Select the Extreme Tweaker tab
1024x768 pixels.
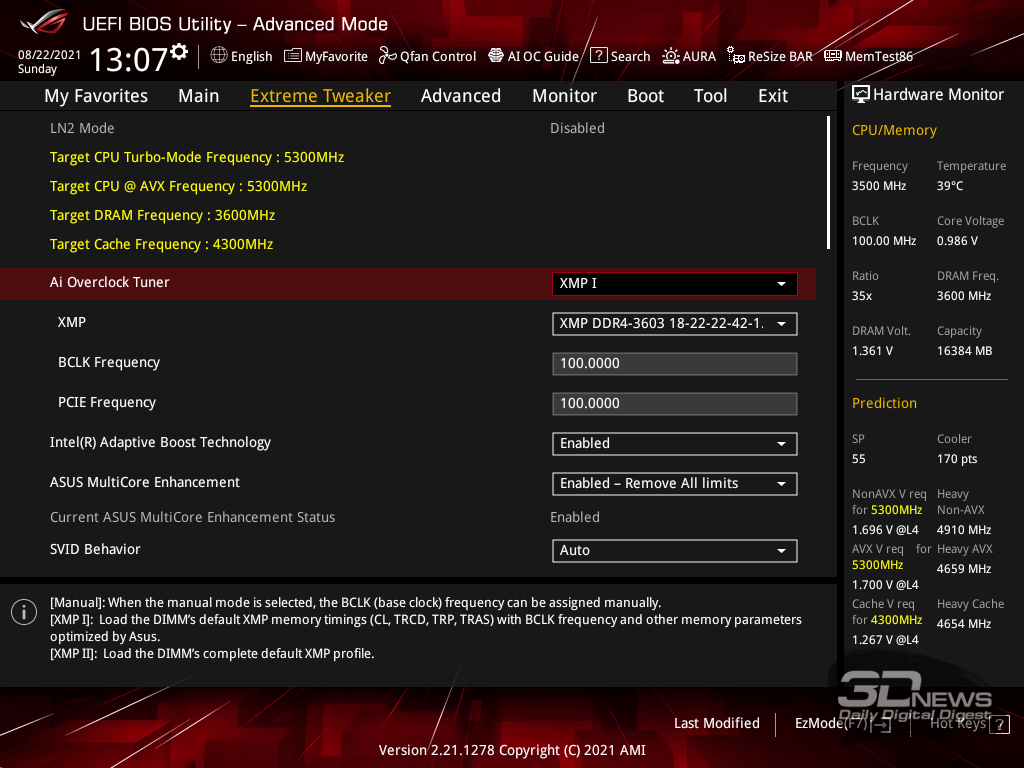321,96
